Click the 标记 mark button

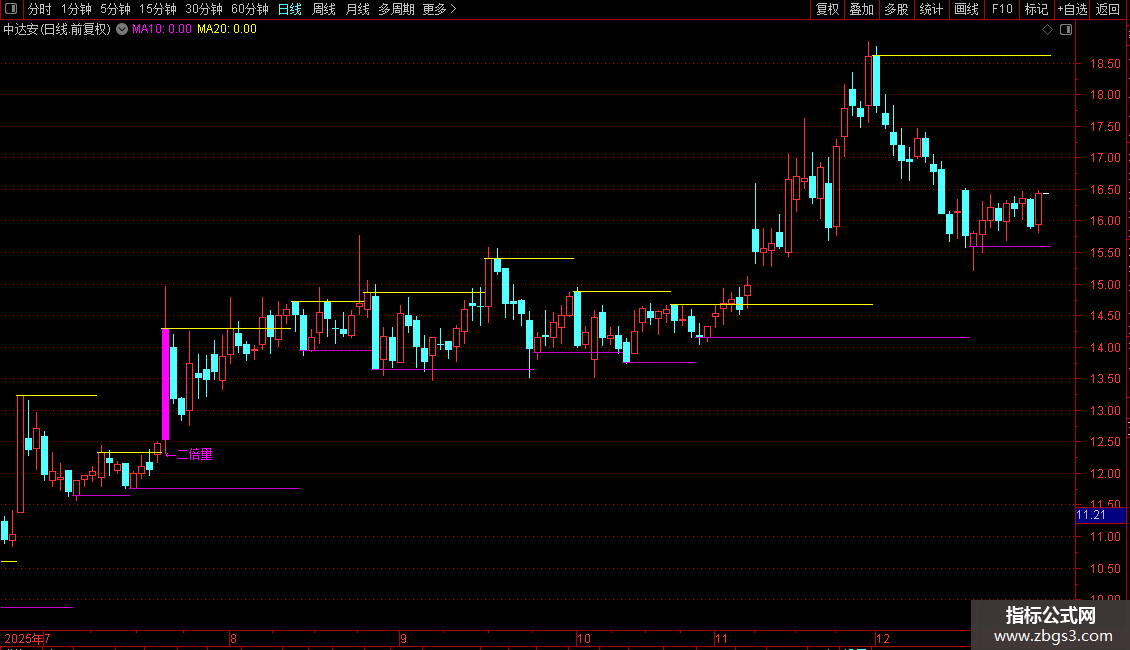click(1036, 9)
